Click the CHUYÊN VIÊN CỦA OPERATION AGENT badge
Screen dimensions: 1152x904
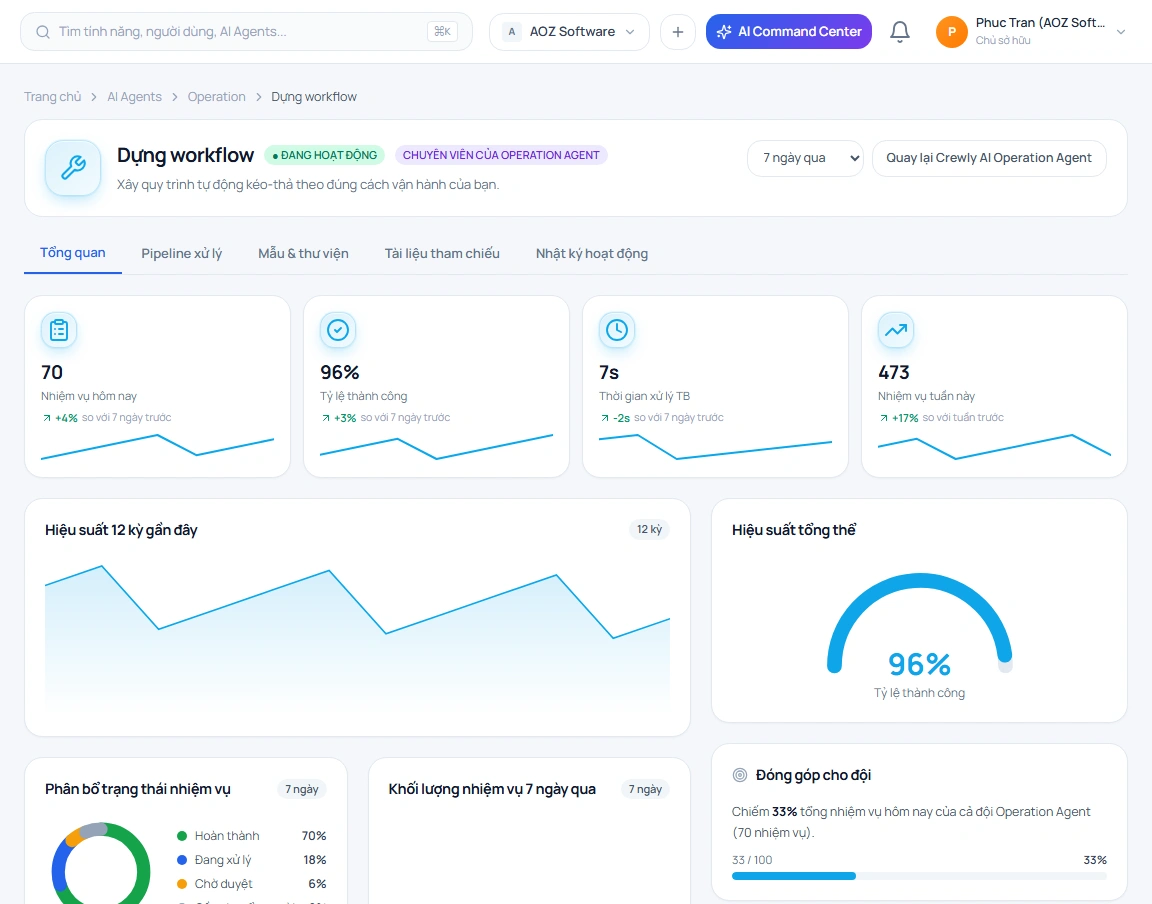click(x=501, y=155)
